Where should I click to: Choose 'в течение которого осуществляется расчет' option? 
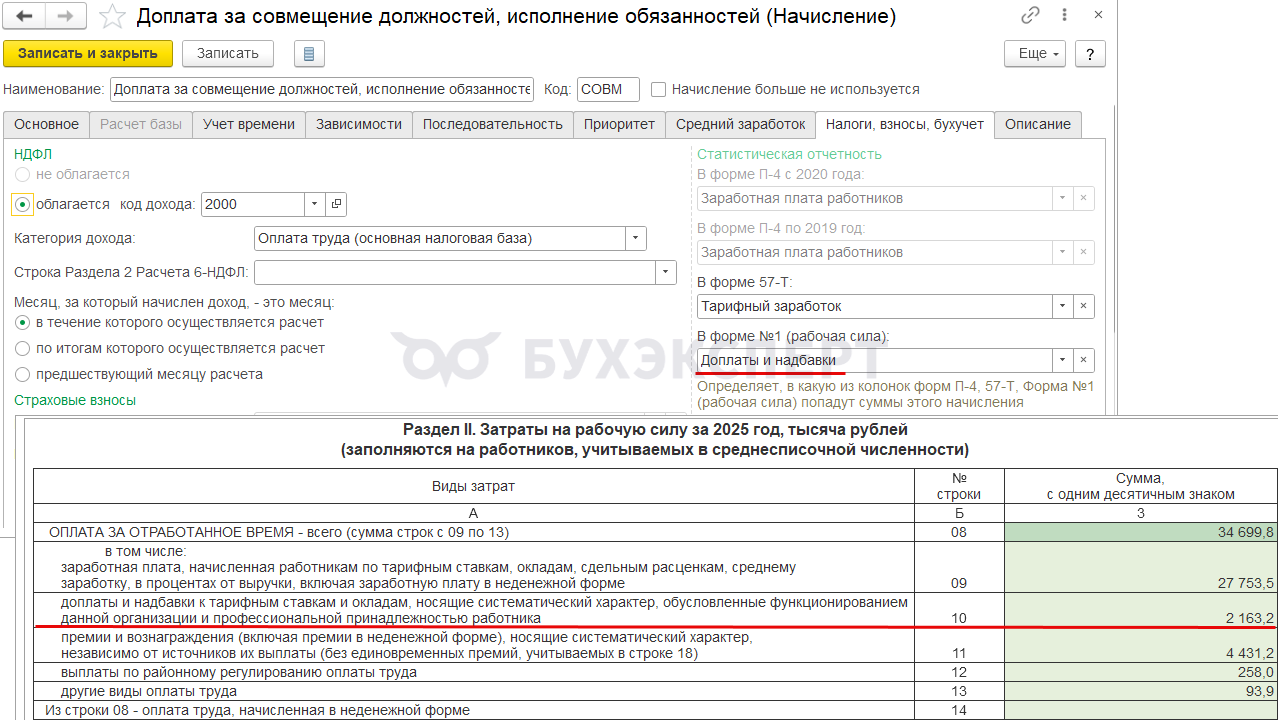22,323
